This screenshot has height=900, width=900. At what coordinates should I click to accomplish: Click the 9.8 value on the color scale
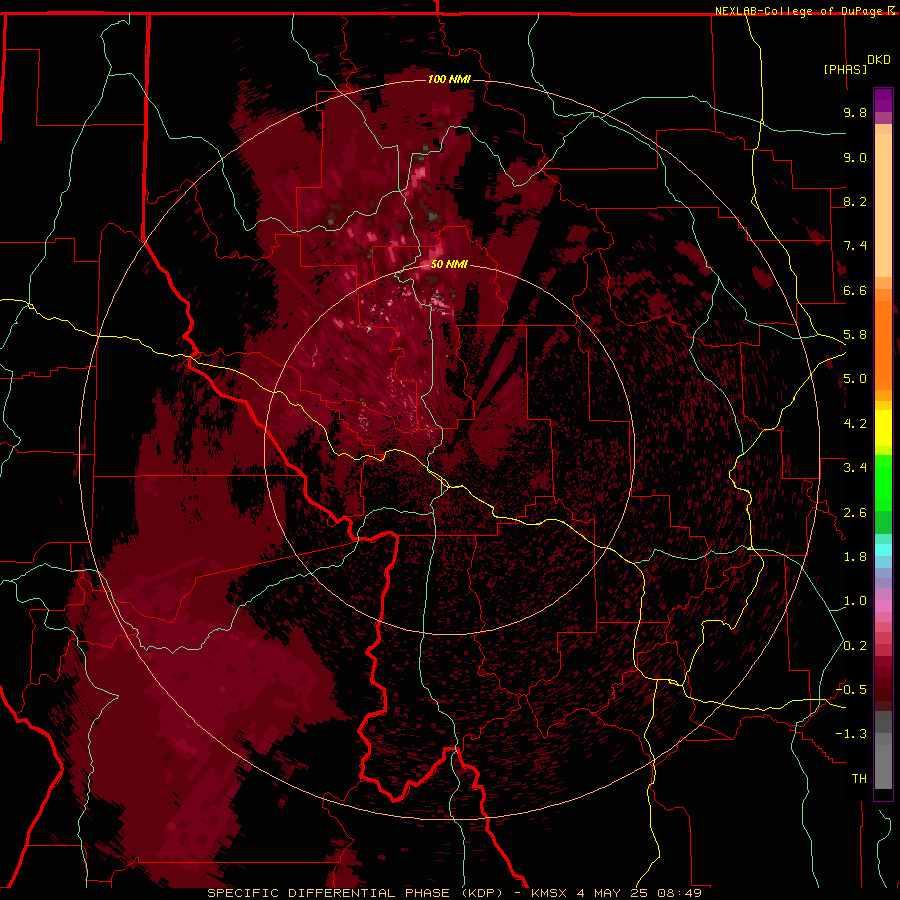point(855,112)
